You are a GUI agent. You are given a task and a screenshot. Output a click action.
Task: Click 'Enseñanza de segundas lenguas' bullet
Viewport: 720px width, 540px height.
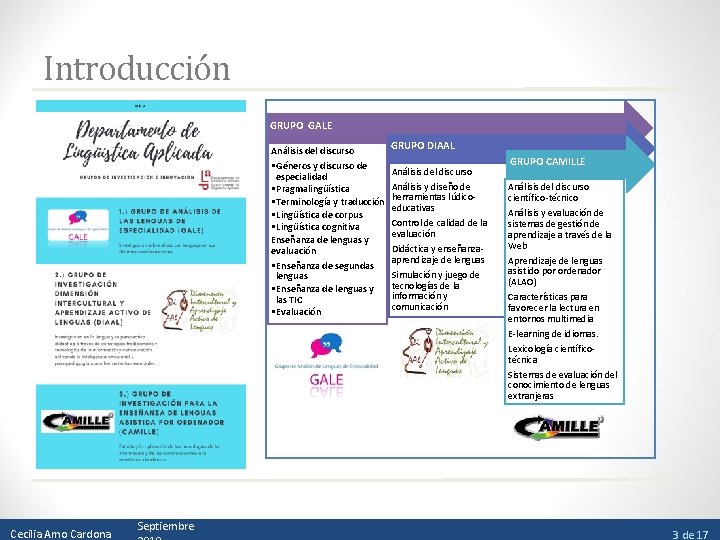click(x=323, y=271)
